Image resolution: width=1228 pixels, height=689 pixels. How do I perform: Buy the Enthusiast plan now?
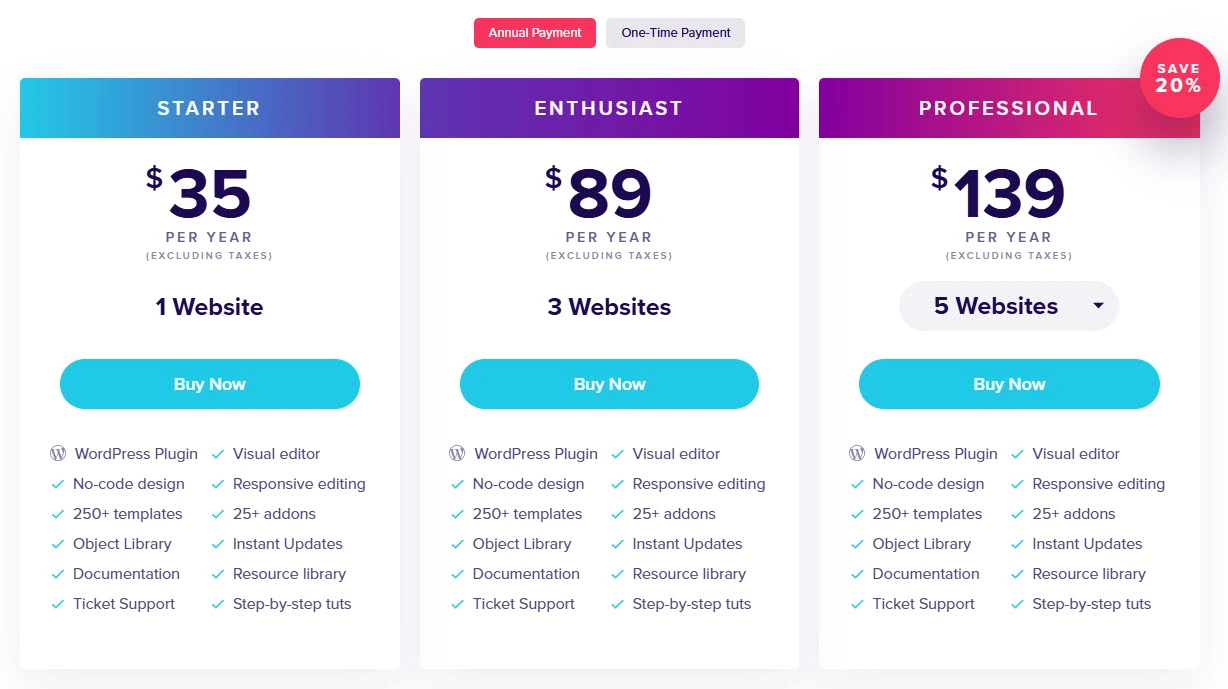pyautogui.click(x=609, y=384)
